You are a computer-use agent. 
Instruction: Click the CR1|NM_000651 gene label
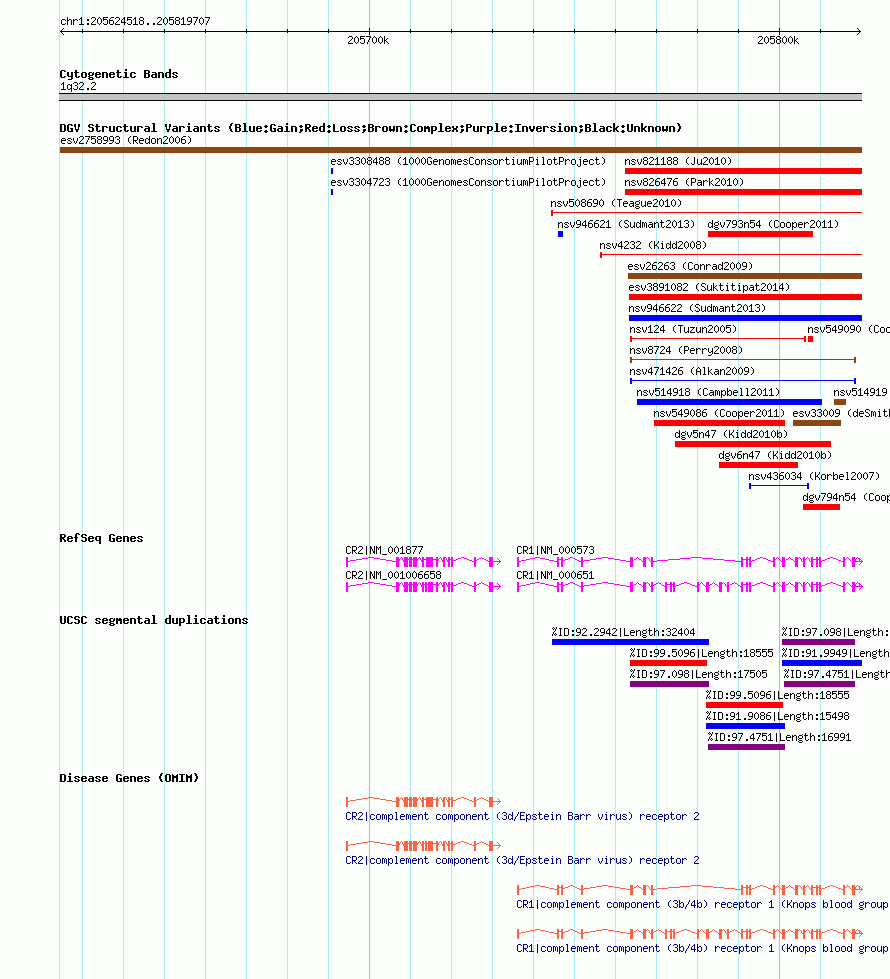555,575
